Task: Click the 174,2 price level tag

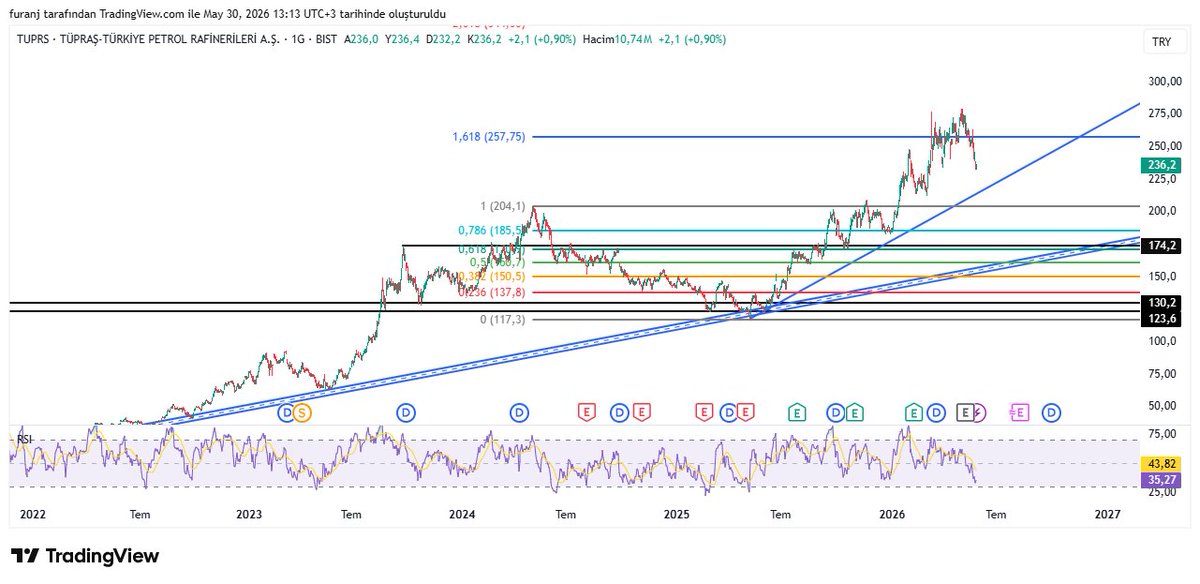Action: click(1160, 244)
